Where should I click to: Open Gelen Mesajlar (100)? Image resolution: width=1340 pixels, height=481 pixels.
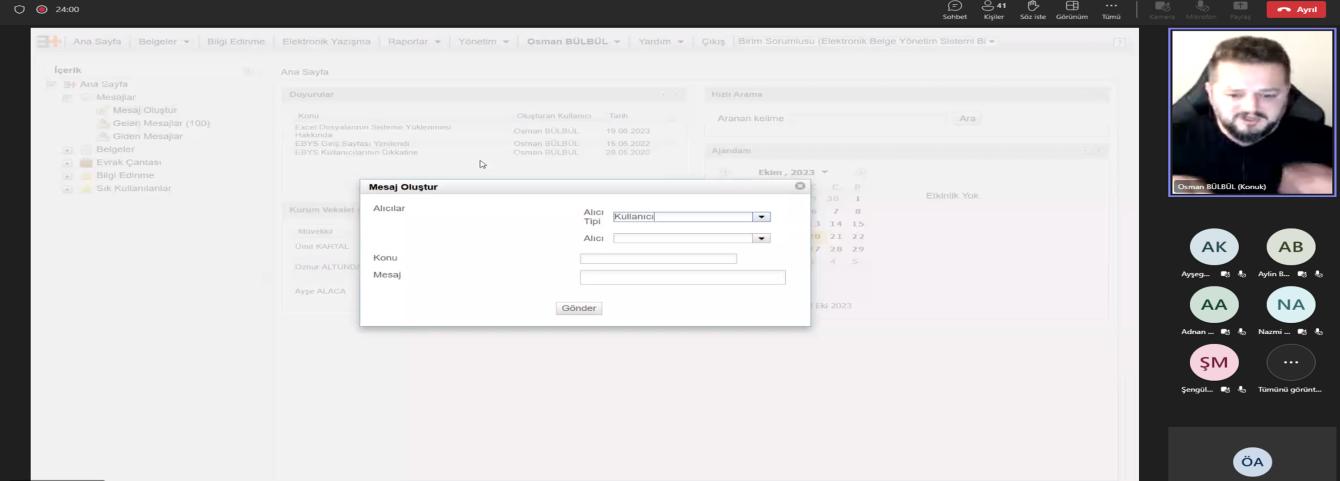click(161, 123)
